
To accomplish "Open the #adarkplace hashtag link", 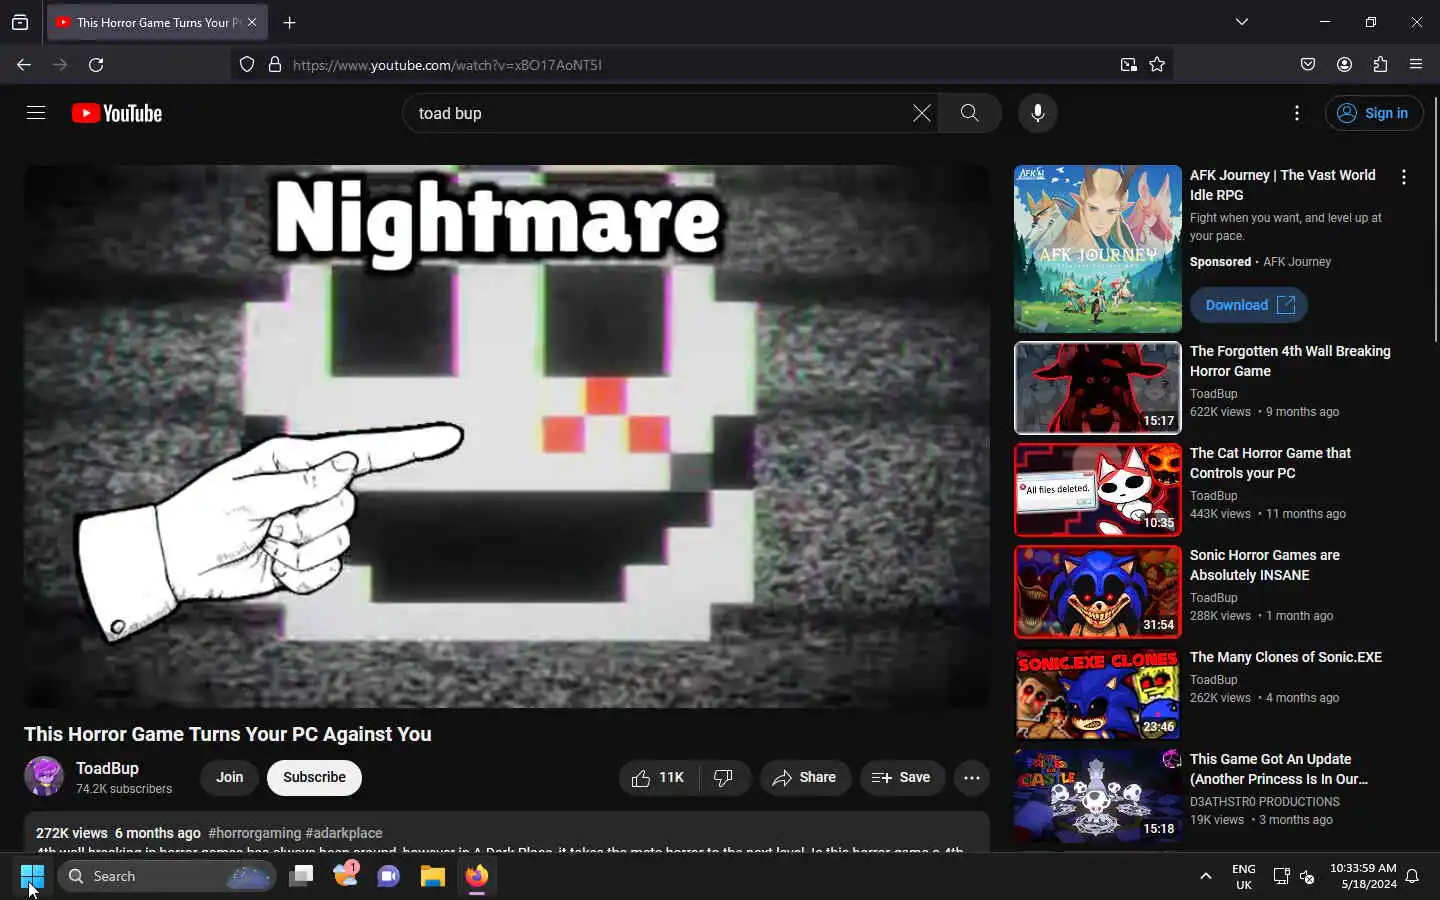I will click(x=344, y=833).
